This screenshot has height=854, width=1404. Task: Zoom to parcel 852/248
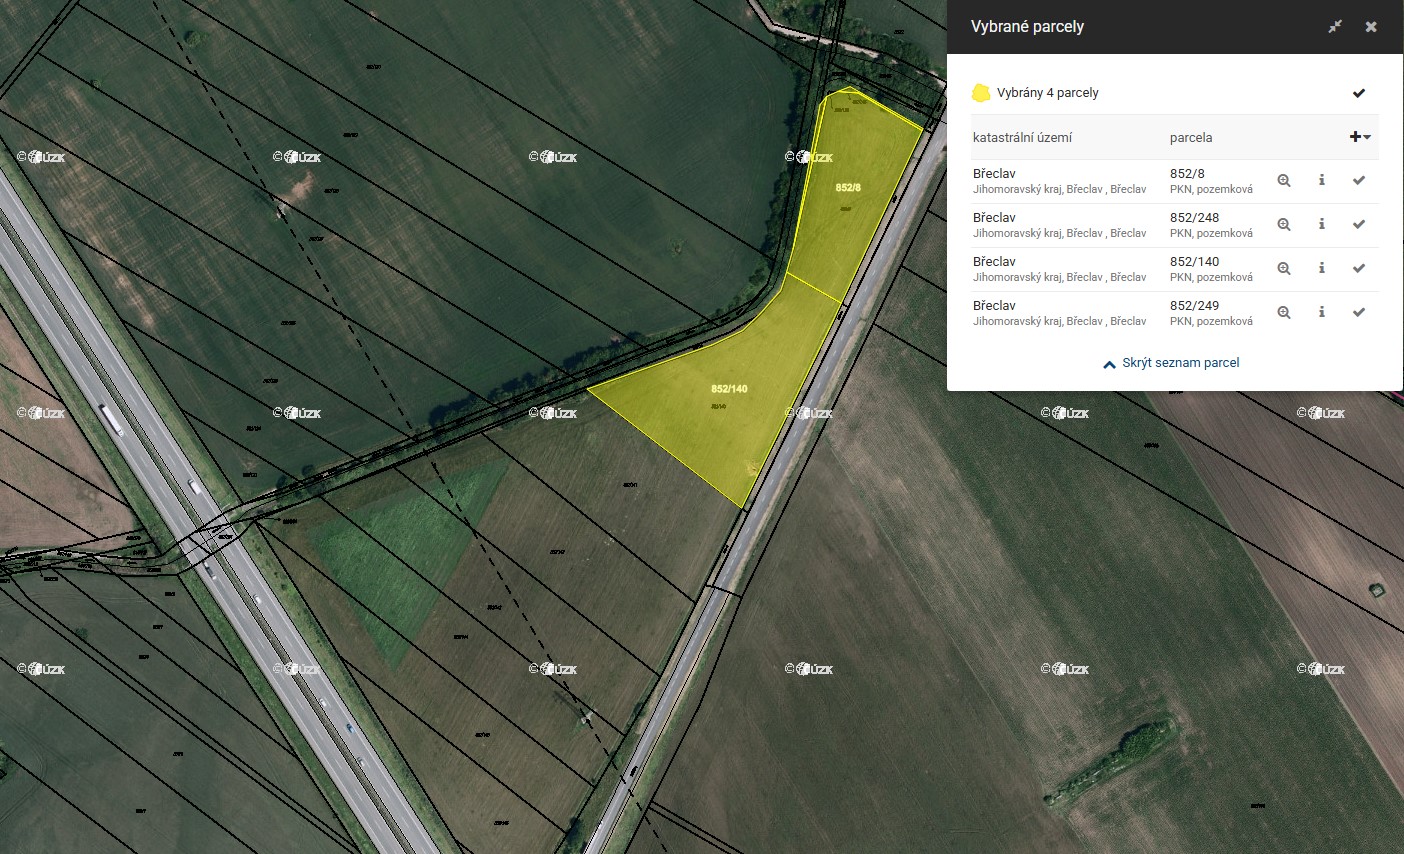[x=1284, y=225]
